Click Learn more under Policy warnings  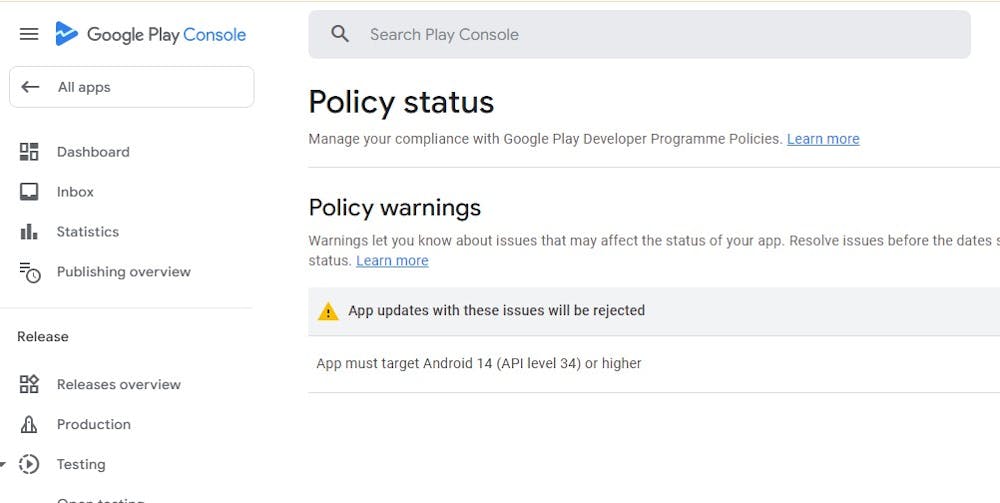click(392, 261)
